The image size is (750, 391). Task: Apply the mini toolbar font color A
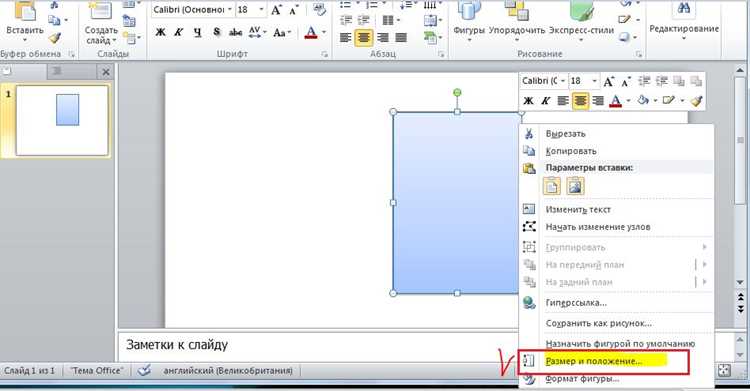coord(616,101)
